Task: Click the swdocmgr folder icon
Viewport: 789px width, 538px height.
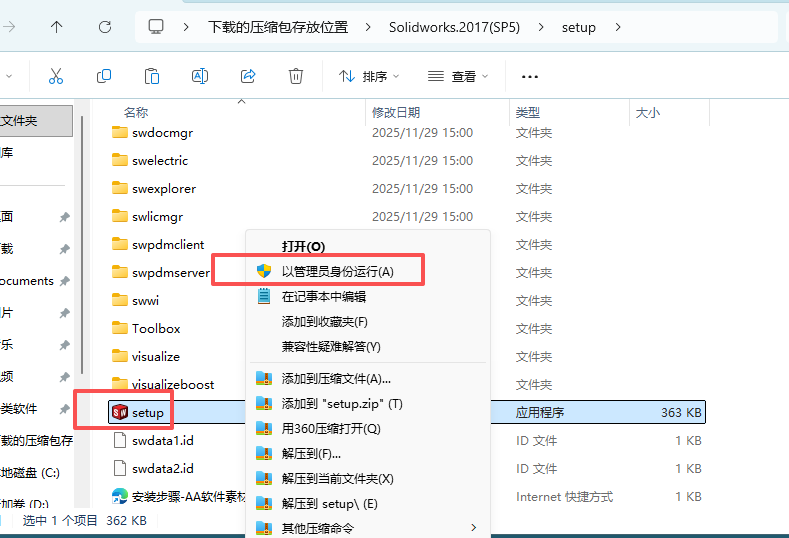Action: pyautogui.click(x=120, y=132)
